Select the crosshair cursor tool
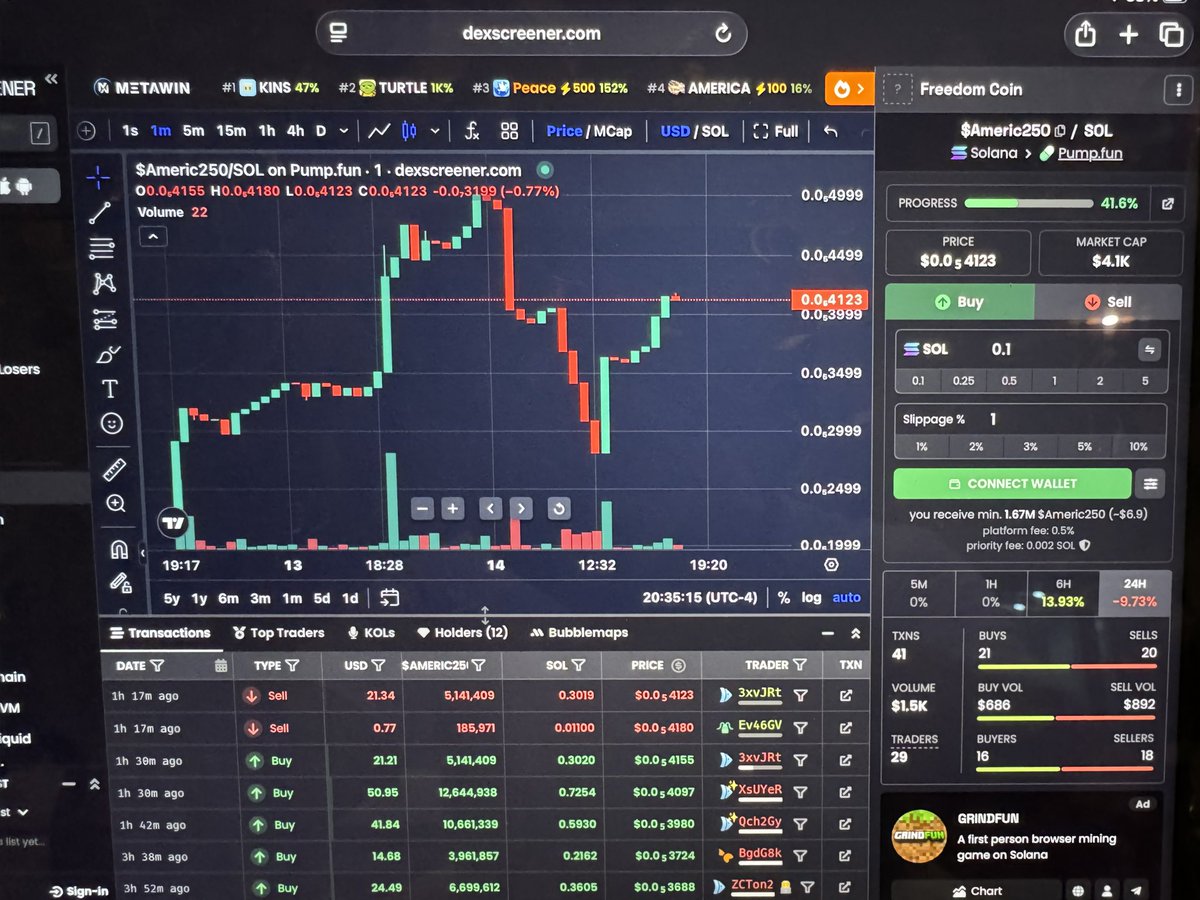The height and width of the screenshot is (900, 1200). [98, 177]
